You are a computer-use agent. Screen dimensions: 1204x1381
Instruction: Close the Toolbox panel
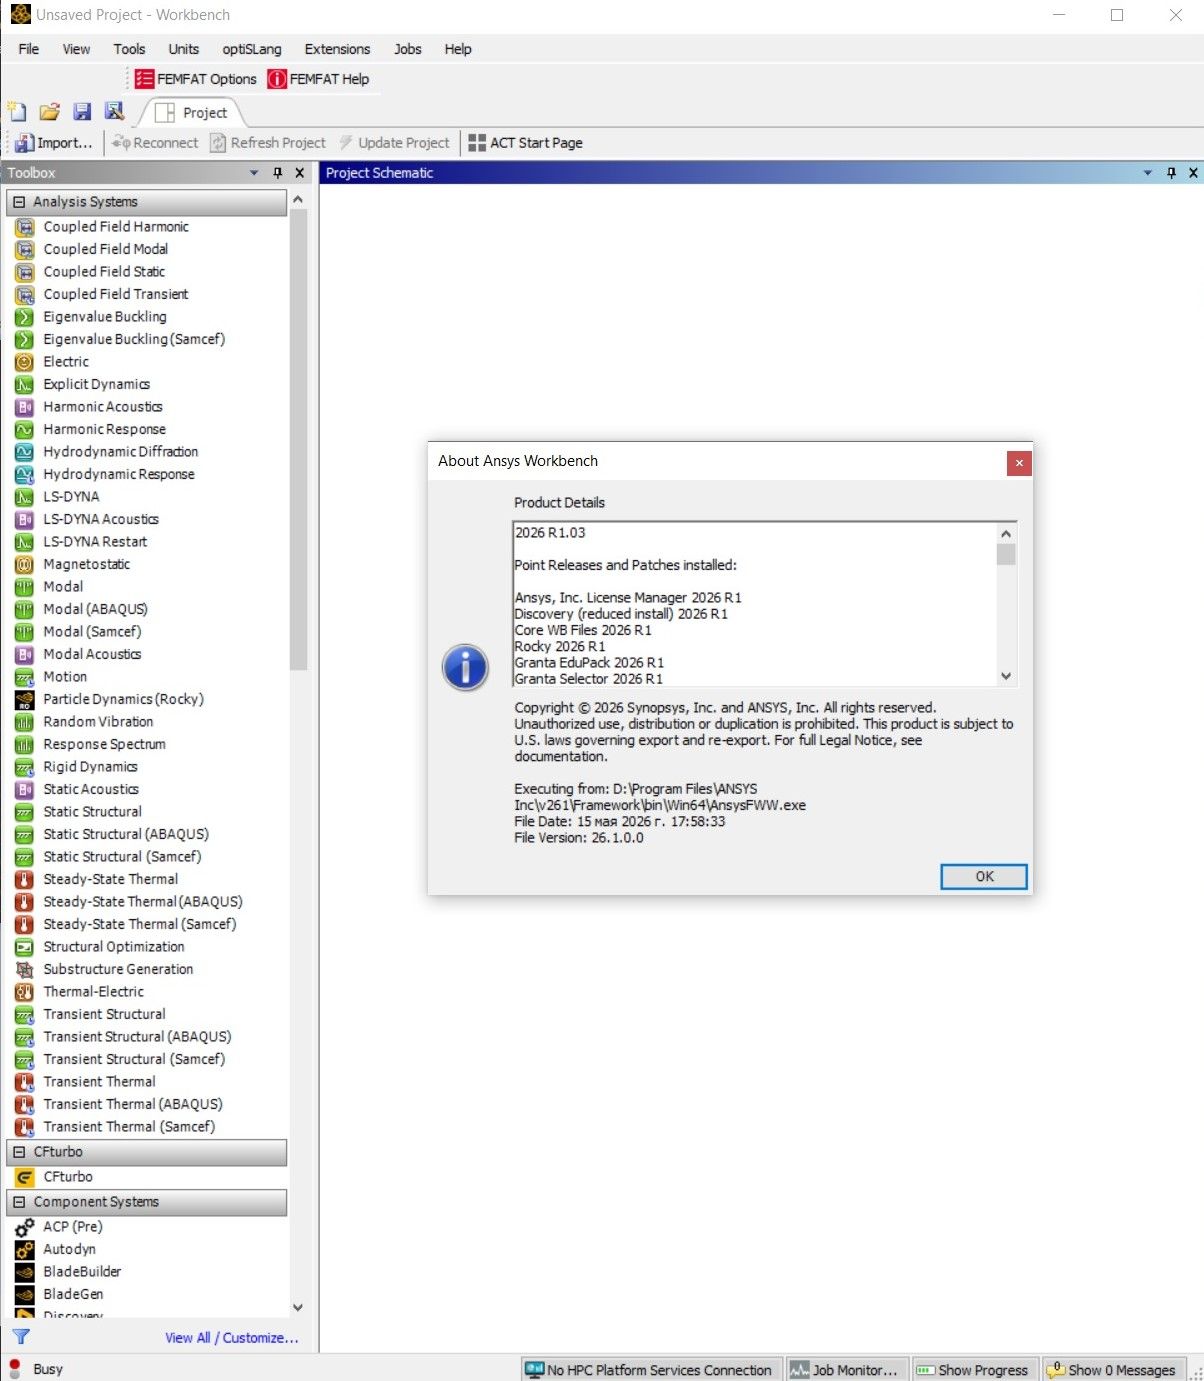pos(299,173)
